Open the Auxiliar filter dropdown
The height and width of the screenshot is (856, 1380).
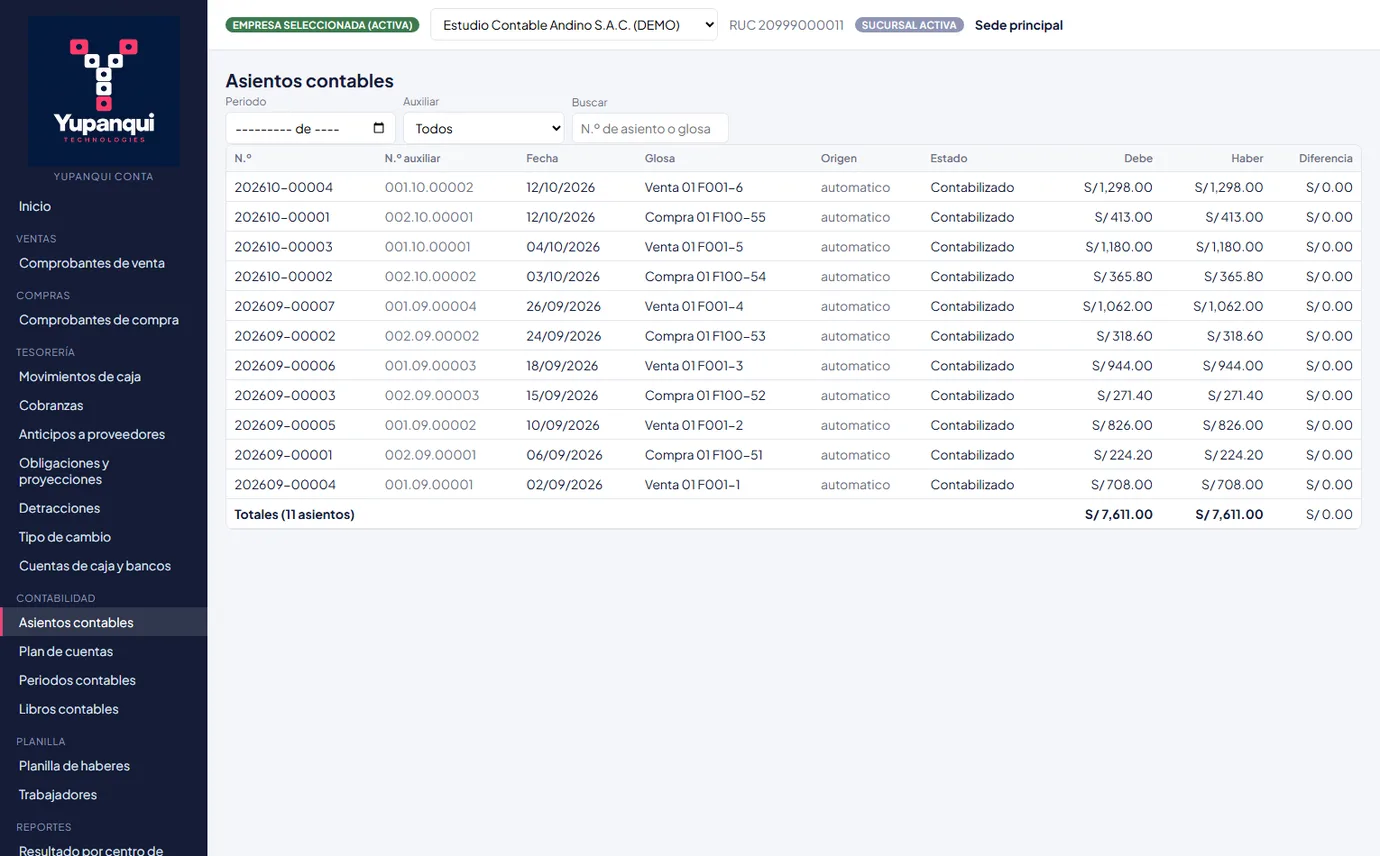[484, 128]
